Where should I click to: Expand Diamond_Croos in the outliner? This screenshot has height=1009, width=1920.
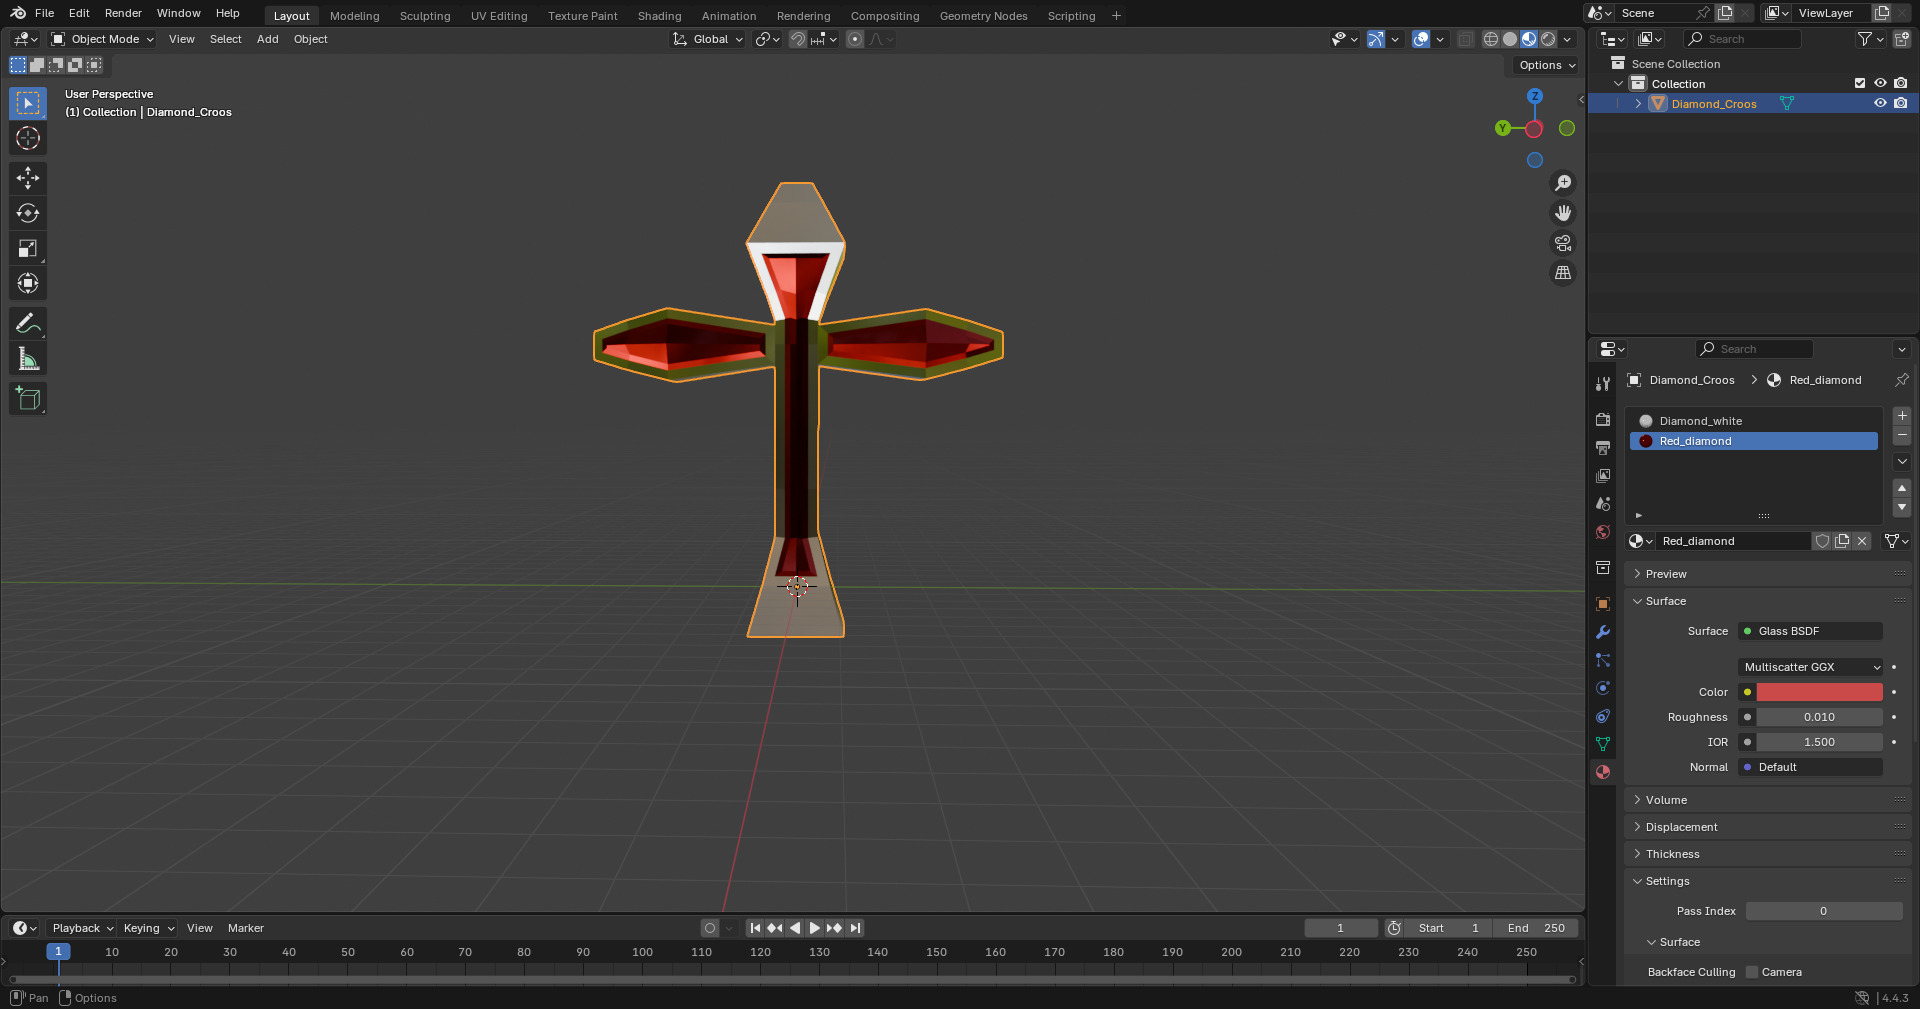[x=1638, y=104]
